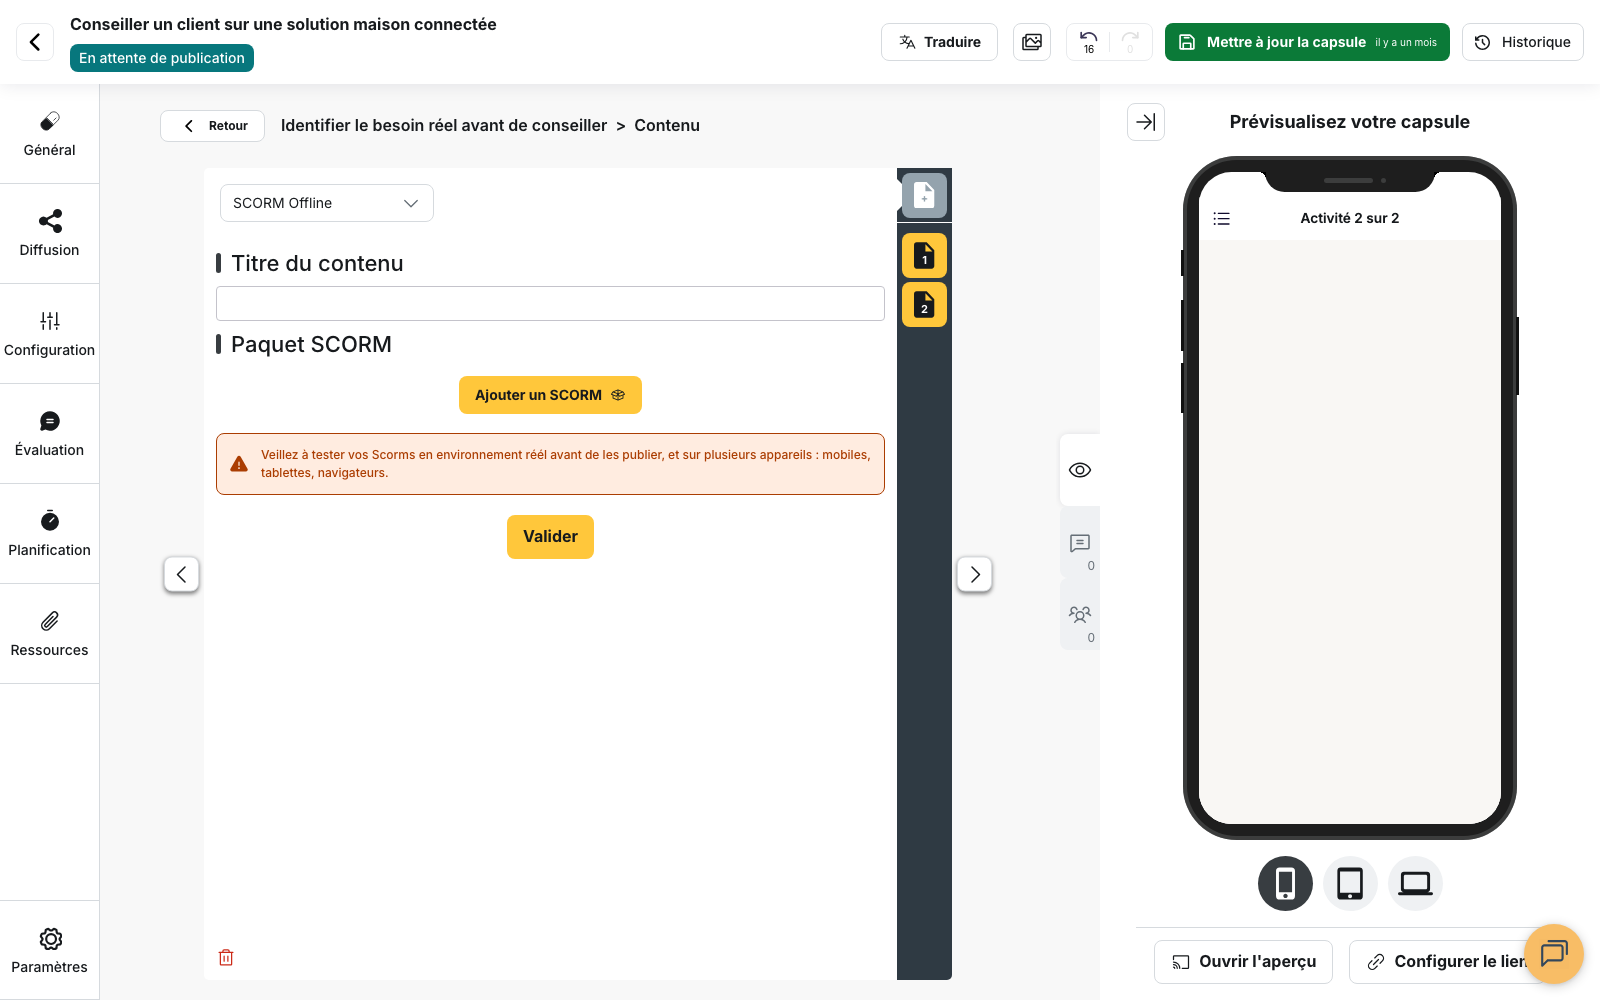Open the comments icon with count 0
The height and width of the screenshot is (1000, 1600).
[1080, 543]
